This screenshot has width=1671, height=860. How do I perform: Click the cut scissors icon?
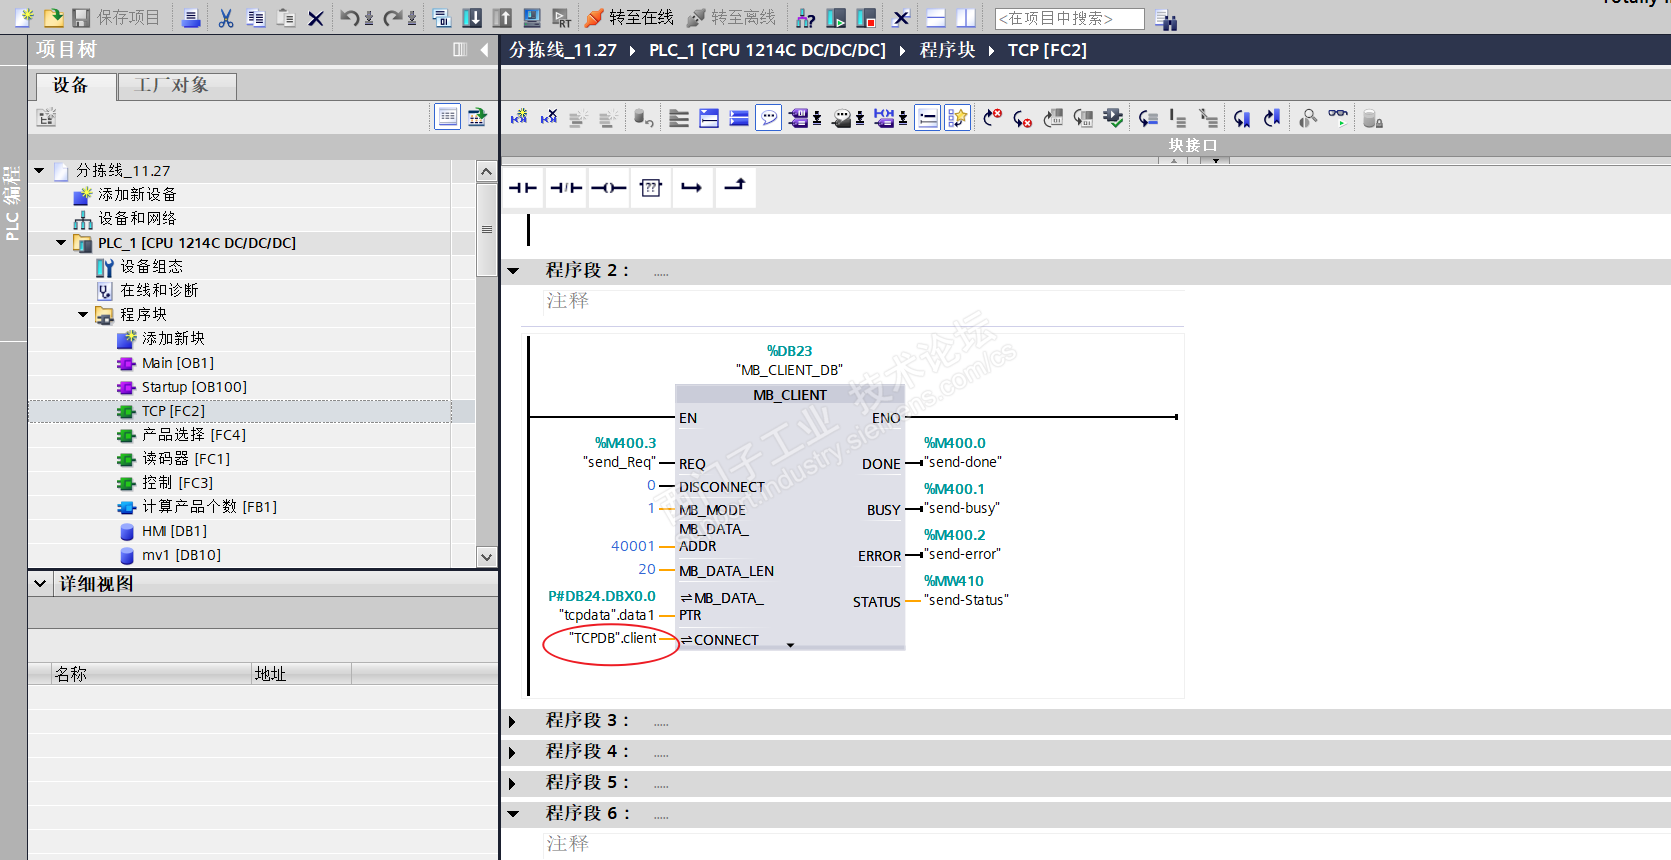(226, 18)
